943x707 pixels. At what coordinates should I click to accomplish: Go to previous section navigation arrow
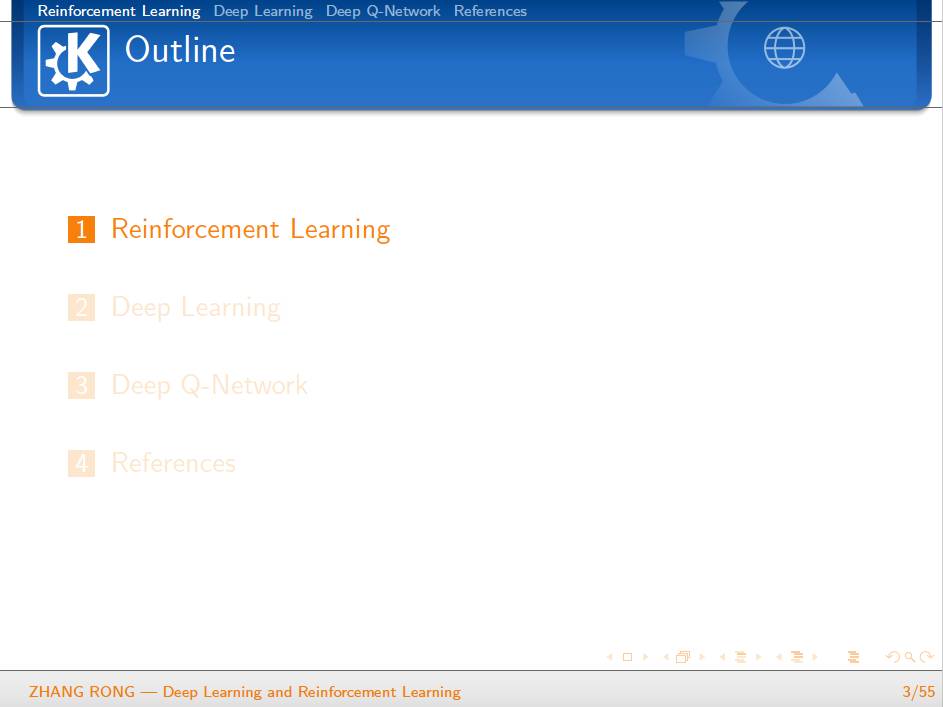[779, 657]
